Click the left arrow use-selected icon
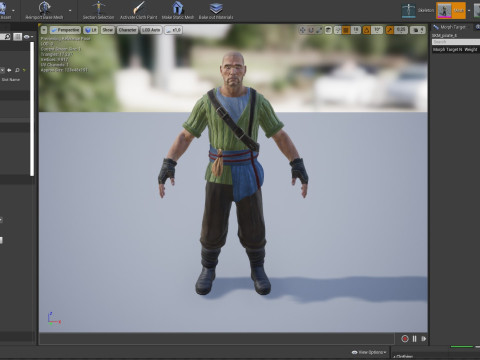Screen dimensions: 480x360 click(9, 70)
